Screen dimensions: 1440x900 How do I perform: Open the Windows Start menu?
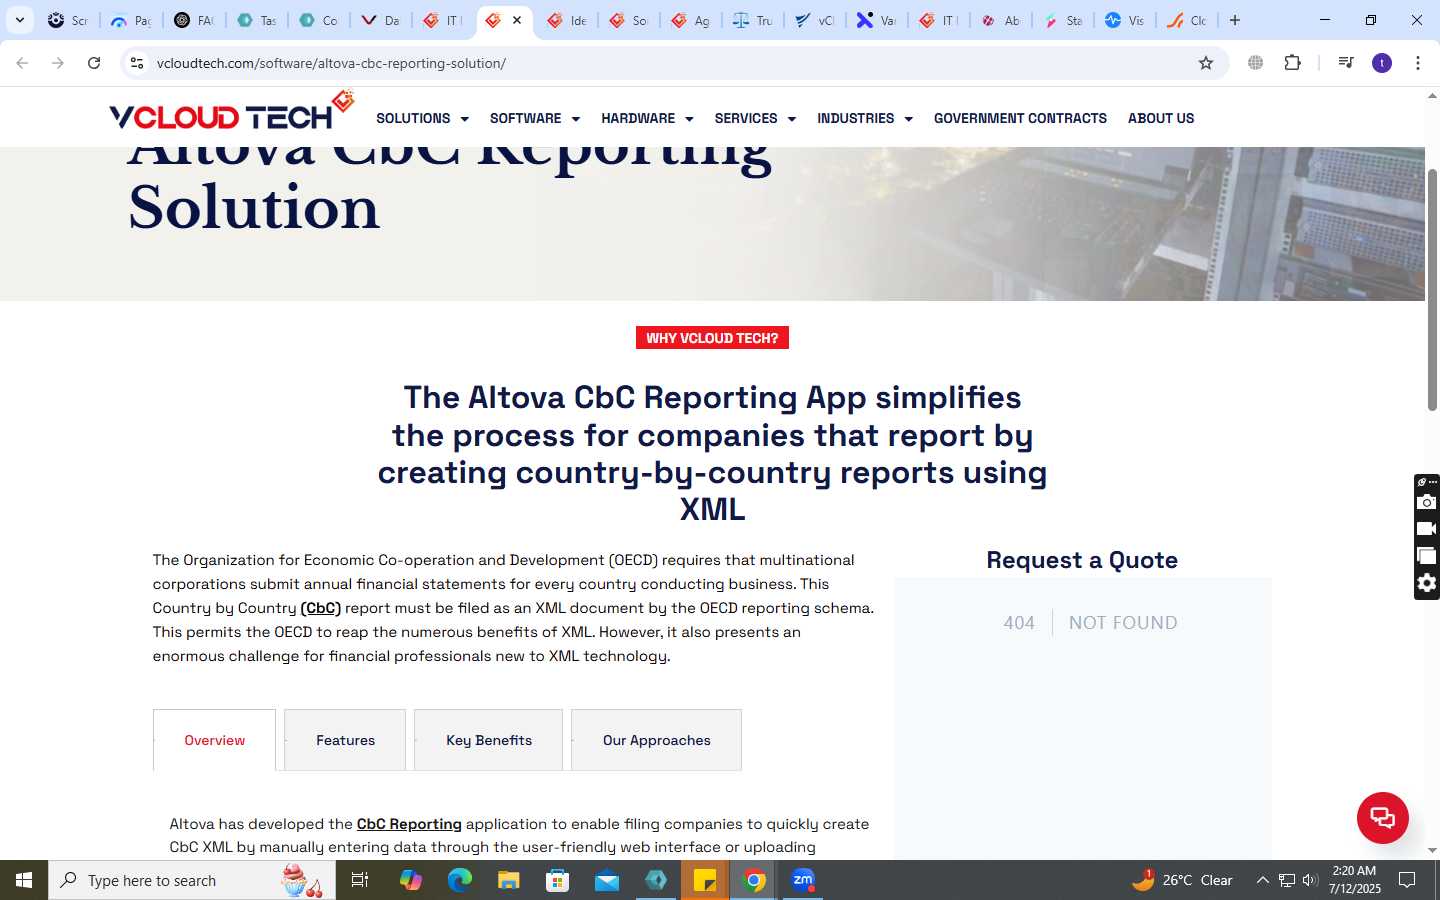24,880
